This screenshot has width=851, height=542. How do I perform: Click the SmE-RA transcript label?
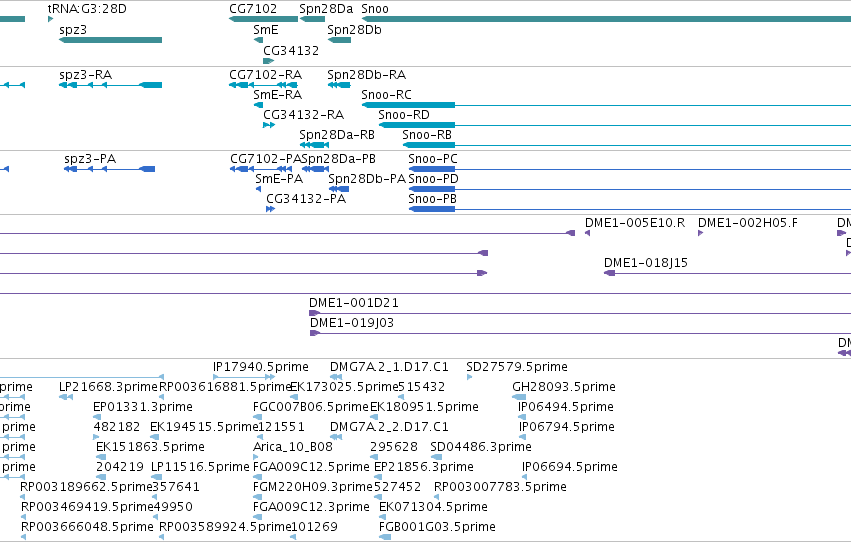[x=277, y=94]
